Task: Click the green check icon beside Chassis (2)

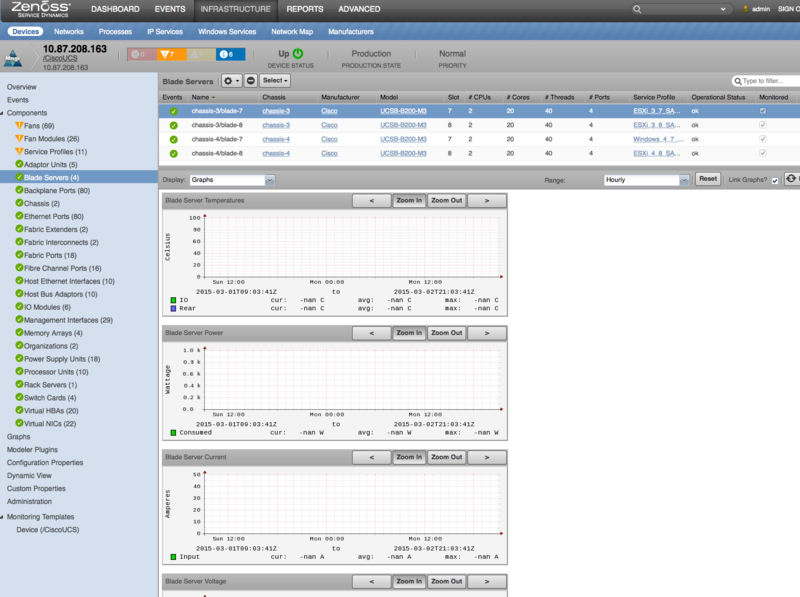Action: point(19,203)
